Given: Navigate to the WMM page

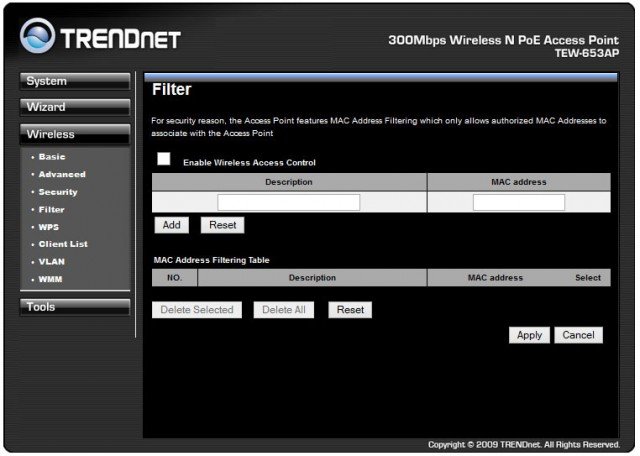Looking at the screenshot, I should click(x=50, y=279).
